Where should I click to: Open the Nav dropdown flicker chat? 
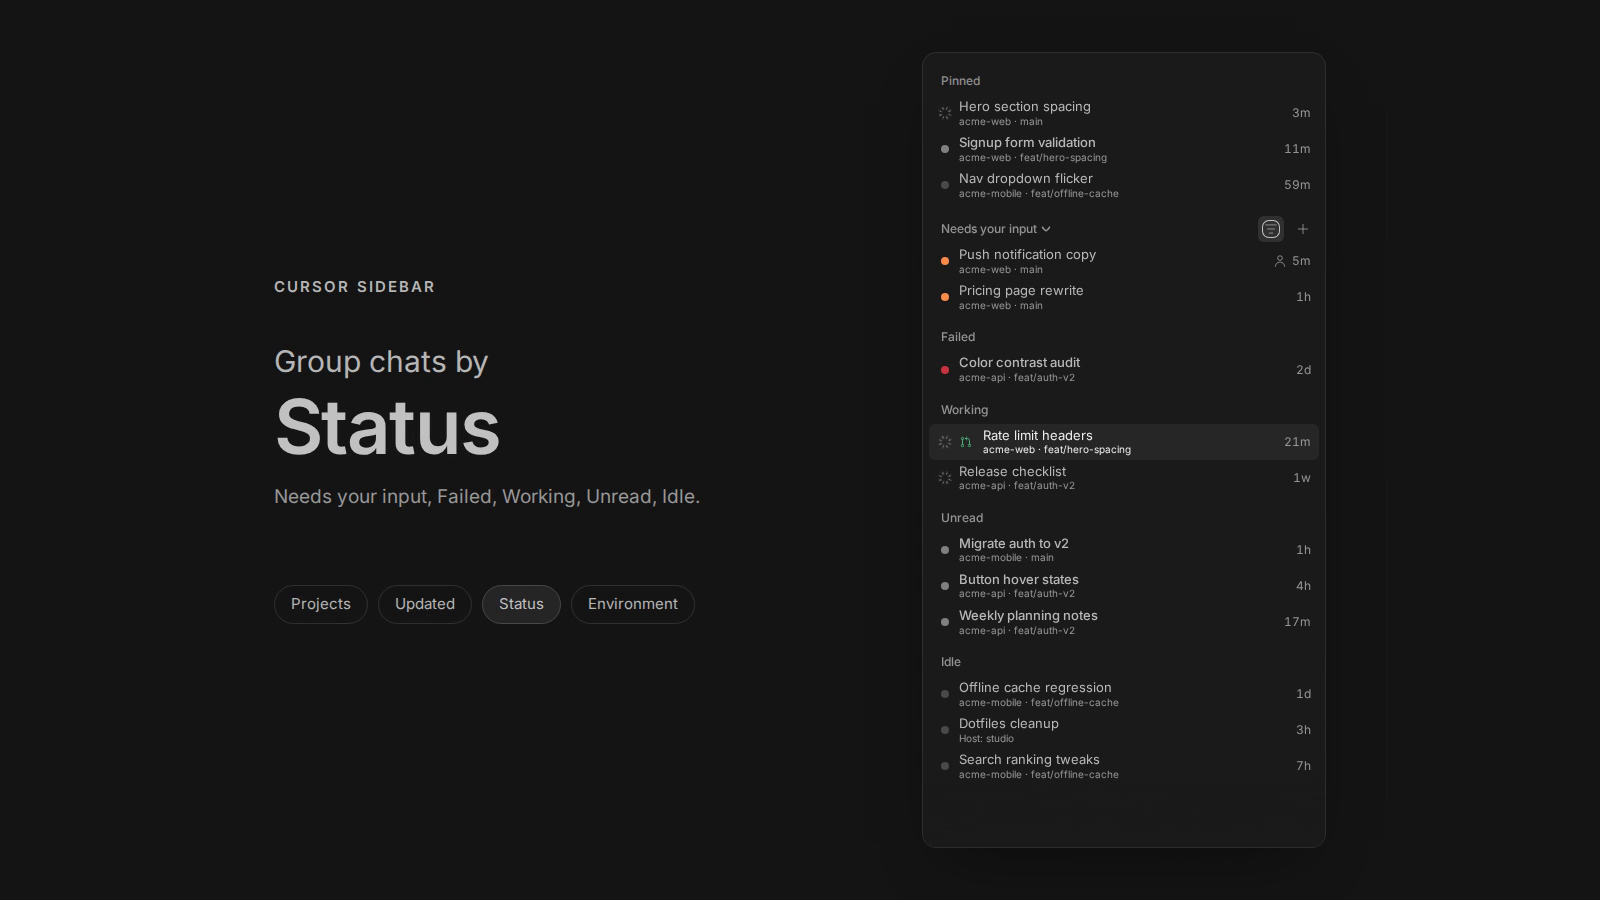[1124, 185]
